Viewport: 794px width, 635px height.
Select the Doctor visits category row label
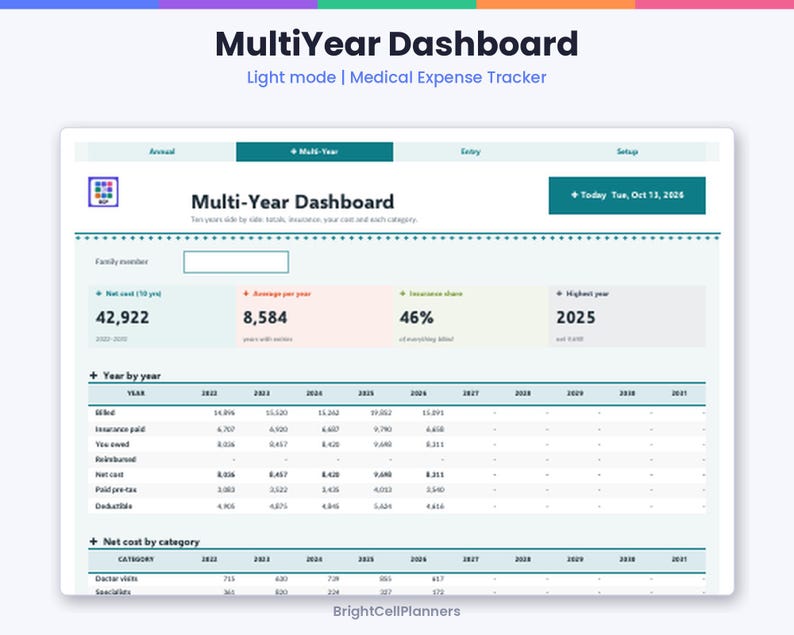pos(116,578)
